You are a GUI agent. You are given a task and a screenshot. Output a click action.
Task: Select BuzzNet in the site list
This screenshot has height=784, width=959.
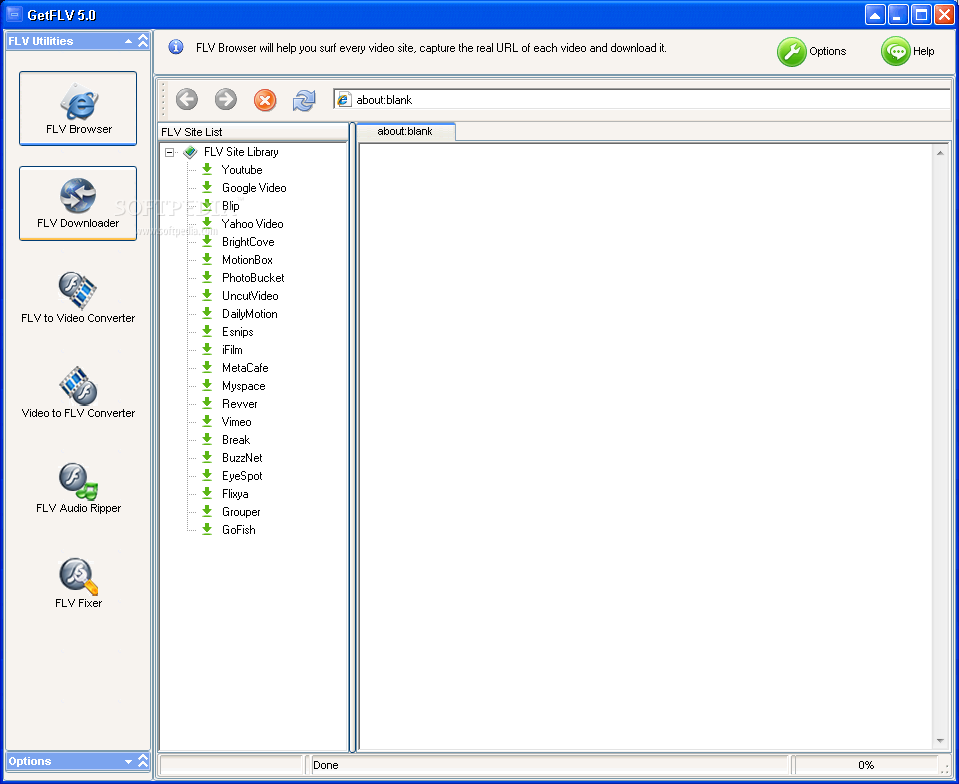click(x=242, y=457)
